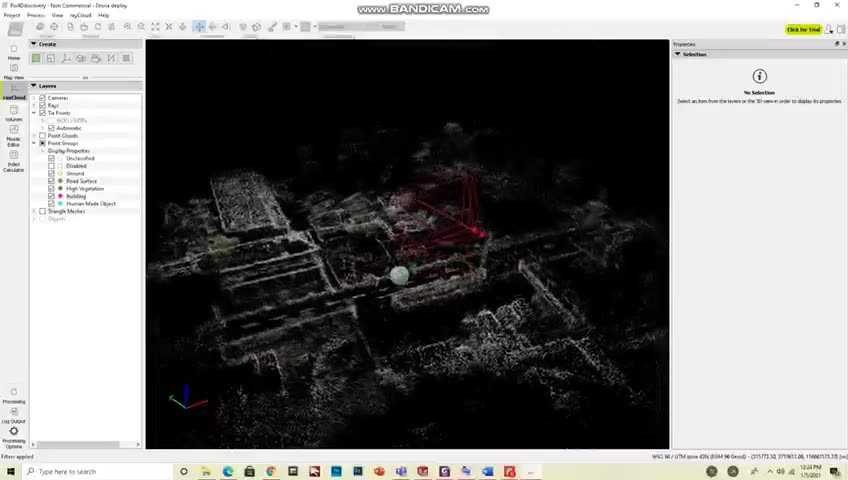Collapse the Point Groups tree node

click(34, 143)
